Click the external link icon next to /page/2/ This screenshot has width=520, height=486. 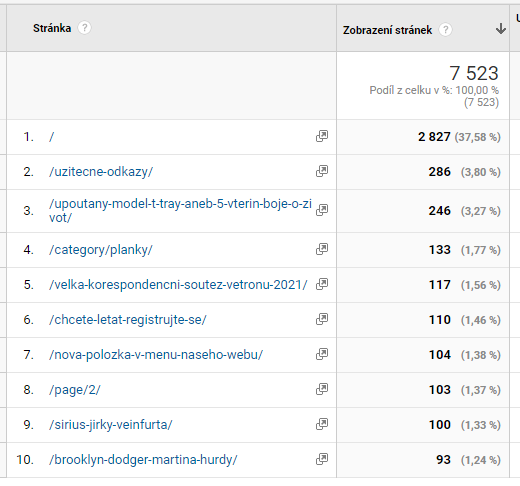(x=322, y=389)
